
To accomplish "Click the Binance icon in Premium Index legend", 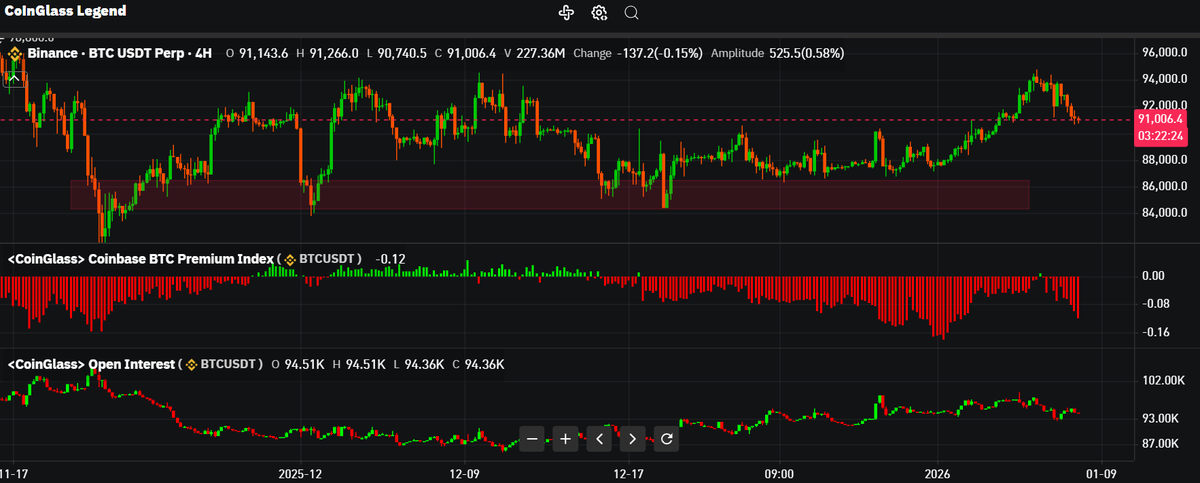I will tap(290, 259).
